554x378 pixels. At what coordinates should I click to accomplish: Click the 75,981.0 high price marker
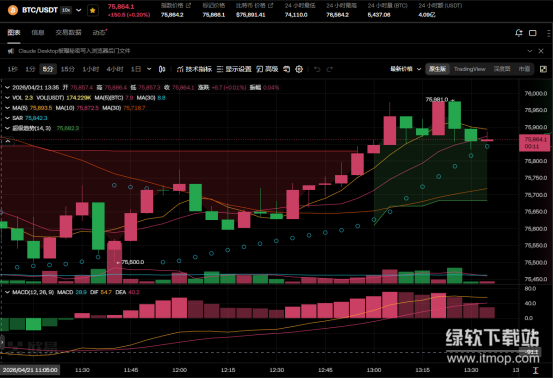click(x=437, y=100)
